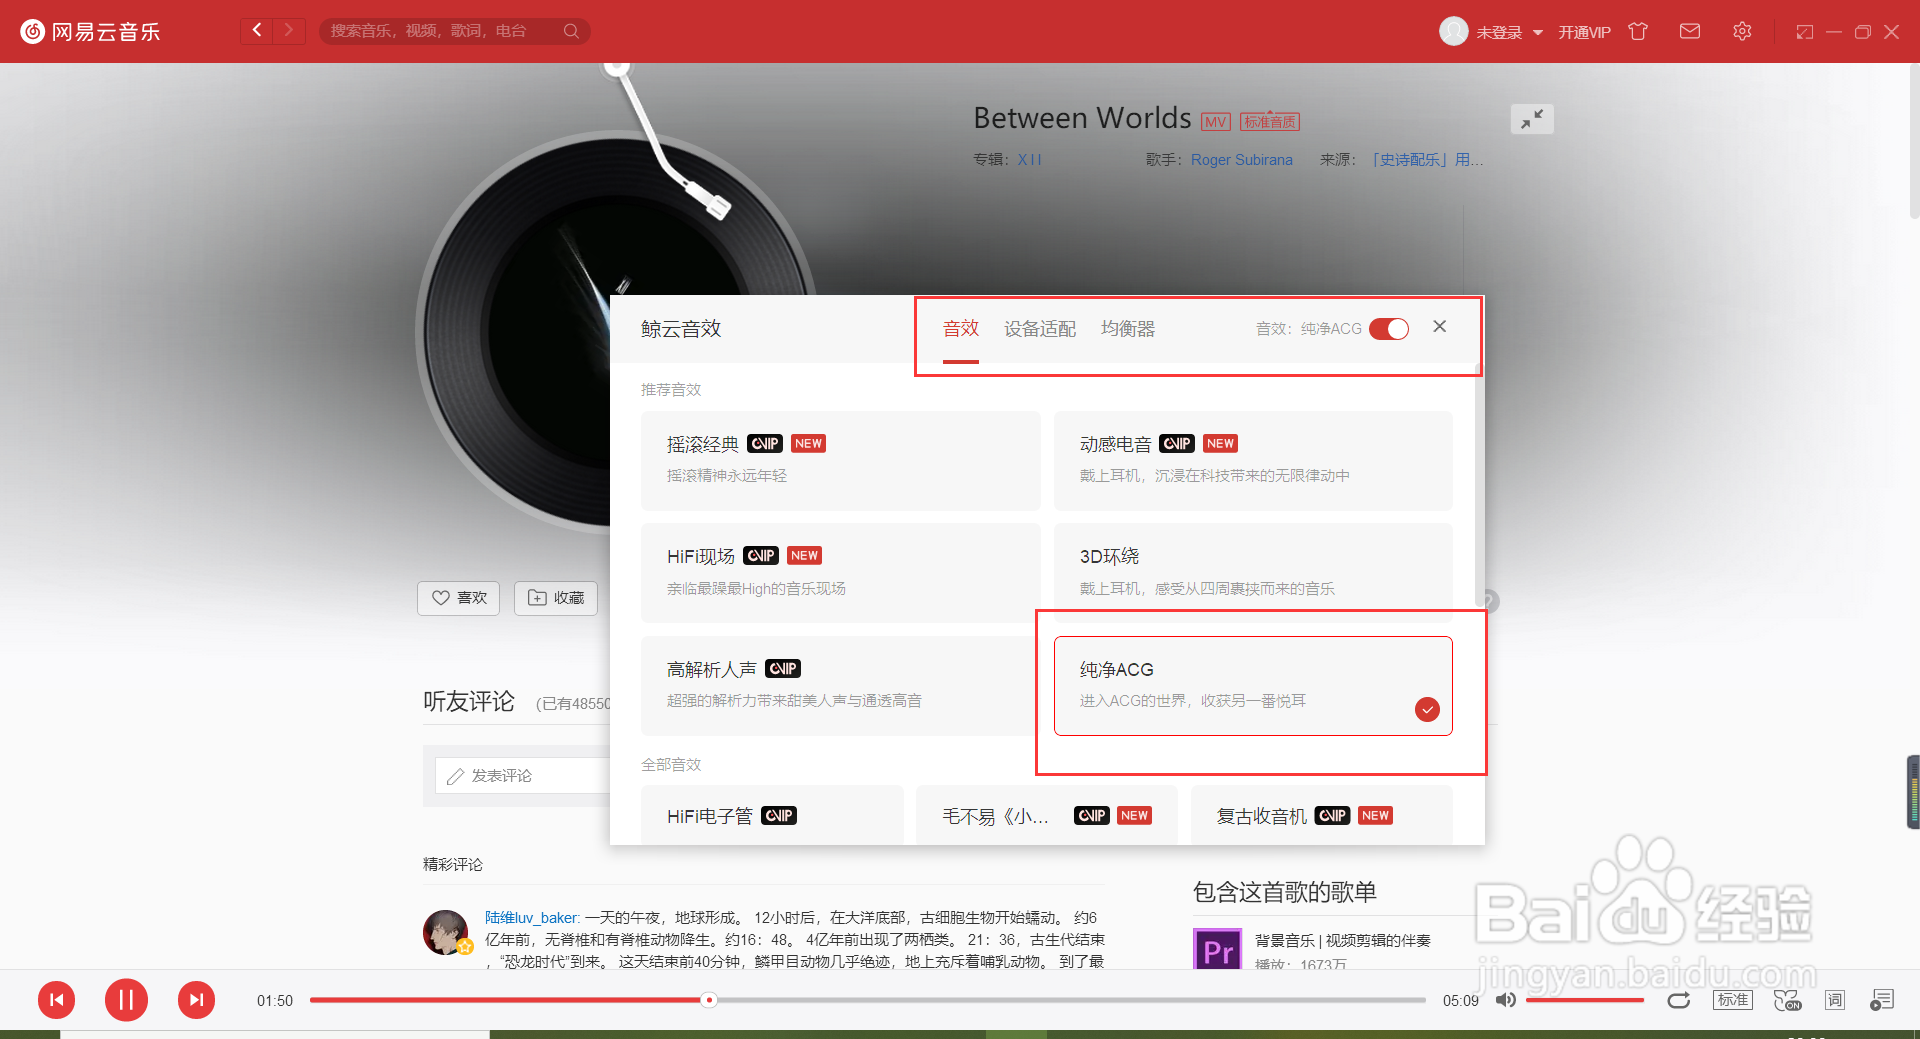Select the 摇滚经典 sound effect
1920x1039 pixels.
(x=841, y=460)
